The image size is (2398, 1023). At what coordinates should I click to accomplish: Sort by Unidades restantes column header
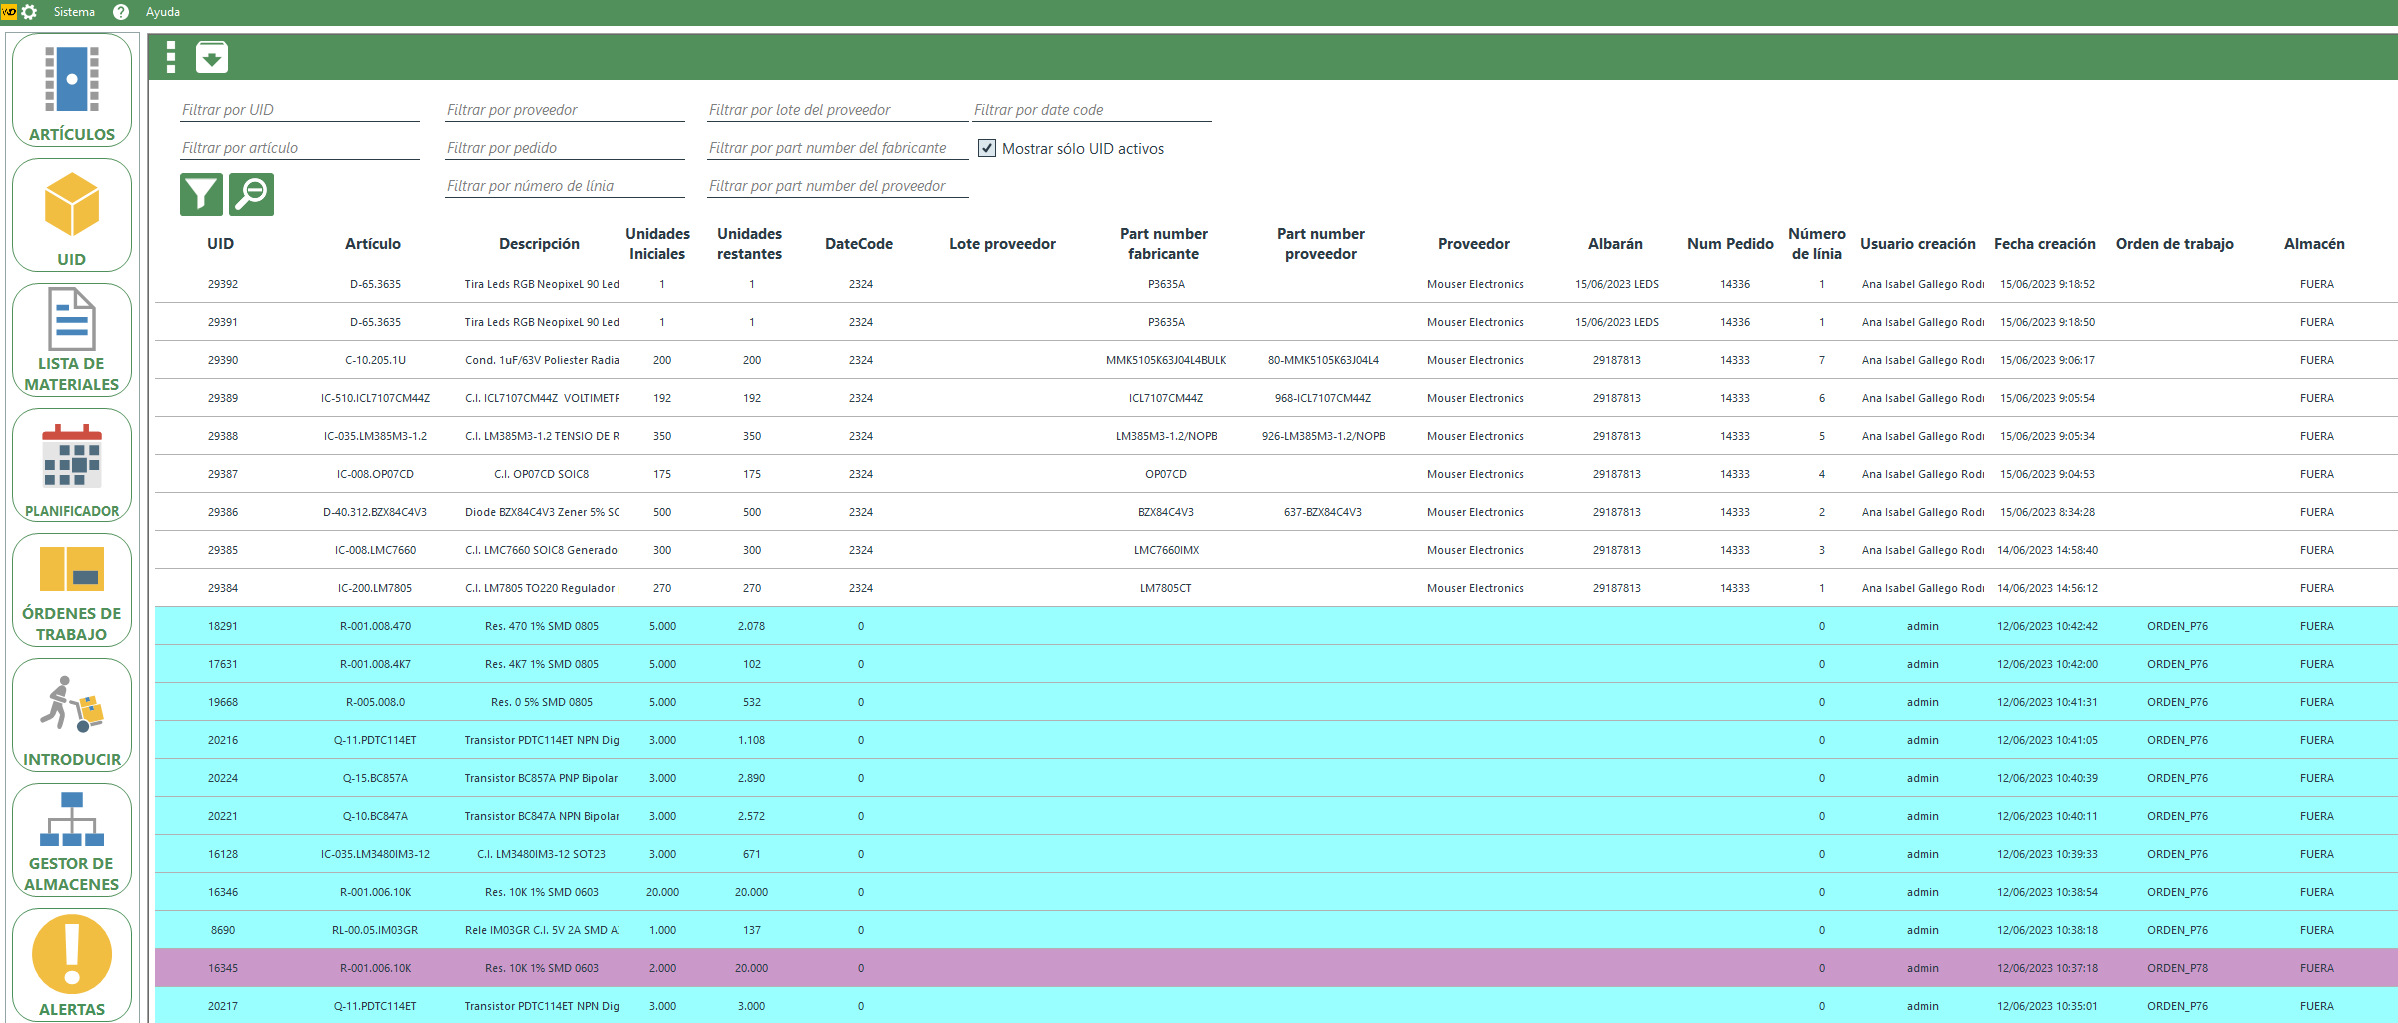[749, 244]
